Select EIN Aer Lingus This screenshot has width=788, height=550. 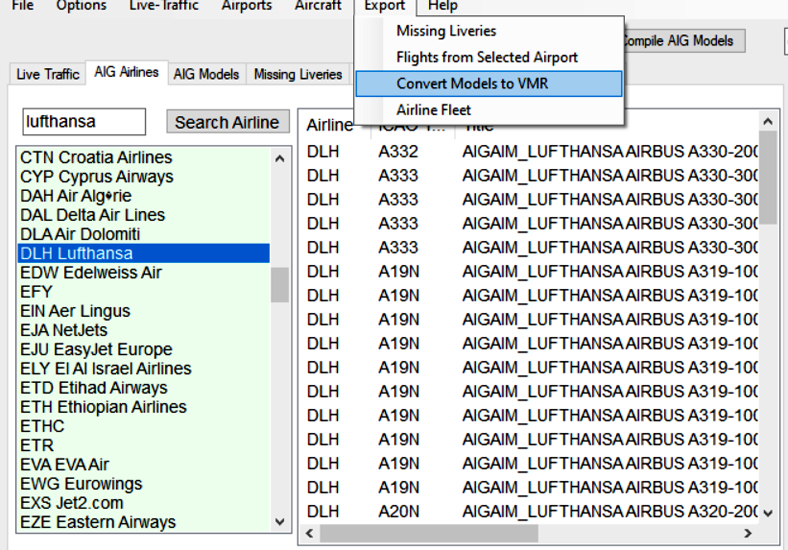coord(144,311)
